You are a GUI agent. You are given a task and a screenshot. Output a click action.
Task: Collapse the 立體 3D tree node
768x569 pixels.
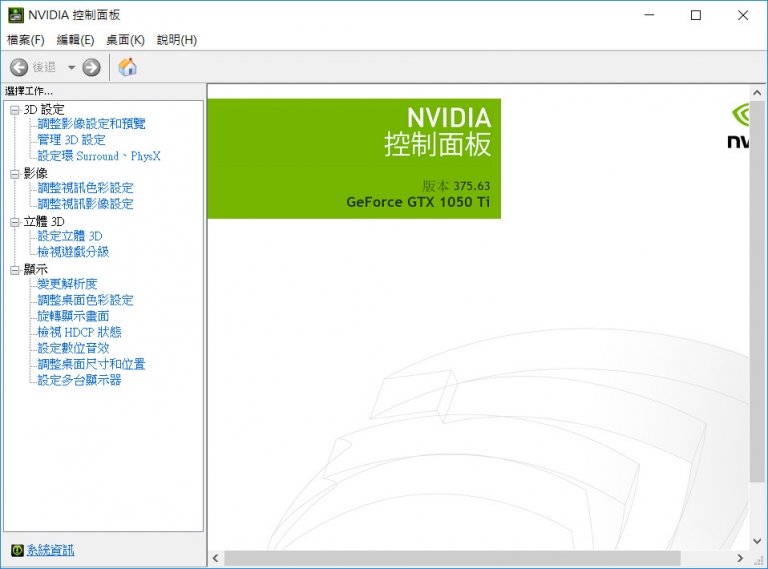click(x=15, y=222)
